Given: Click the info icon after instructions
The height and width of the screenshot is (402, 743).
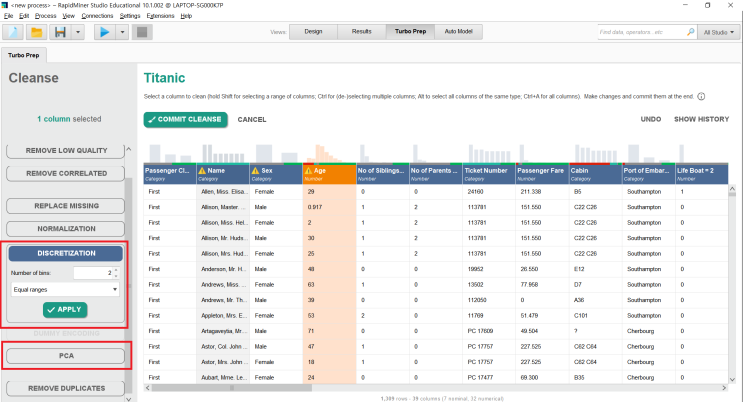Looking at the screenshot, I should click(x=701, y=96).
